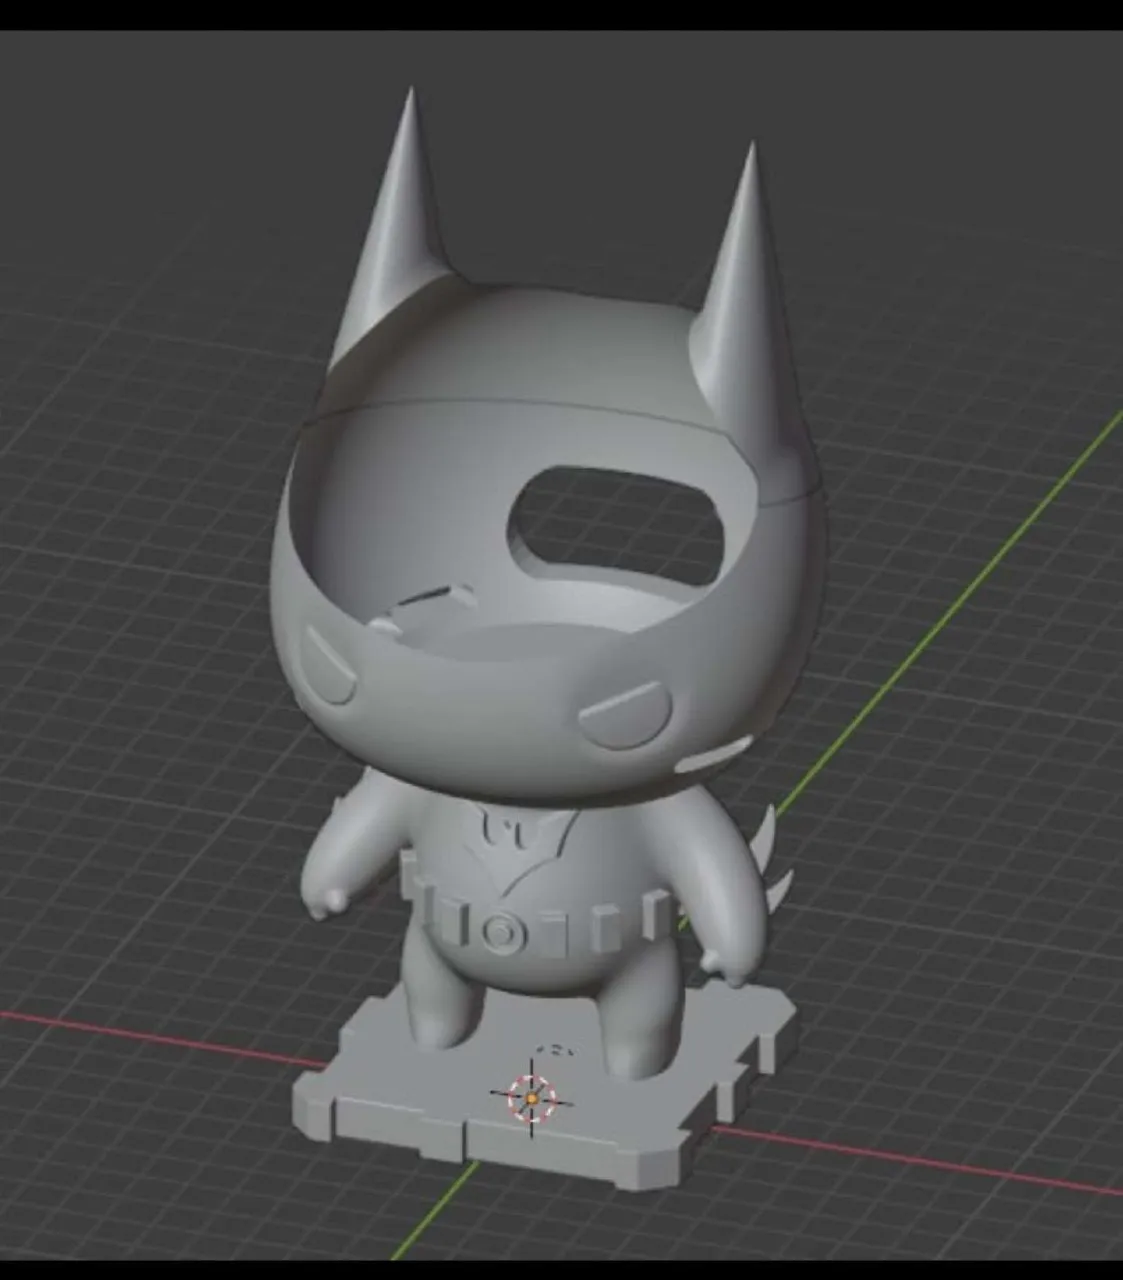Click the 3D cursor on the base
The width and height of the screenshot is (1123, 1280).
(x=531, y=1097)
